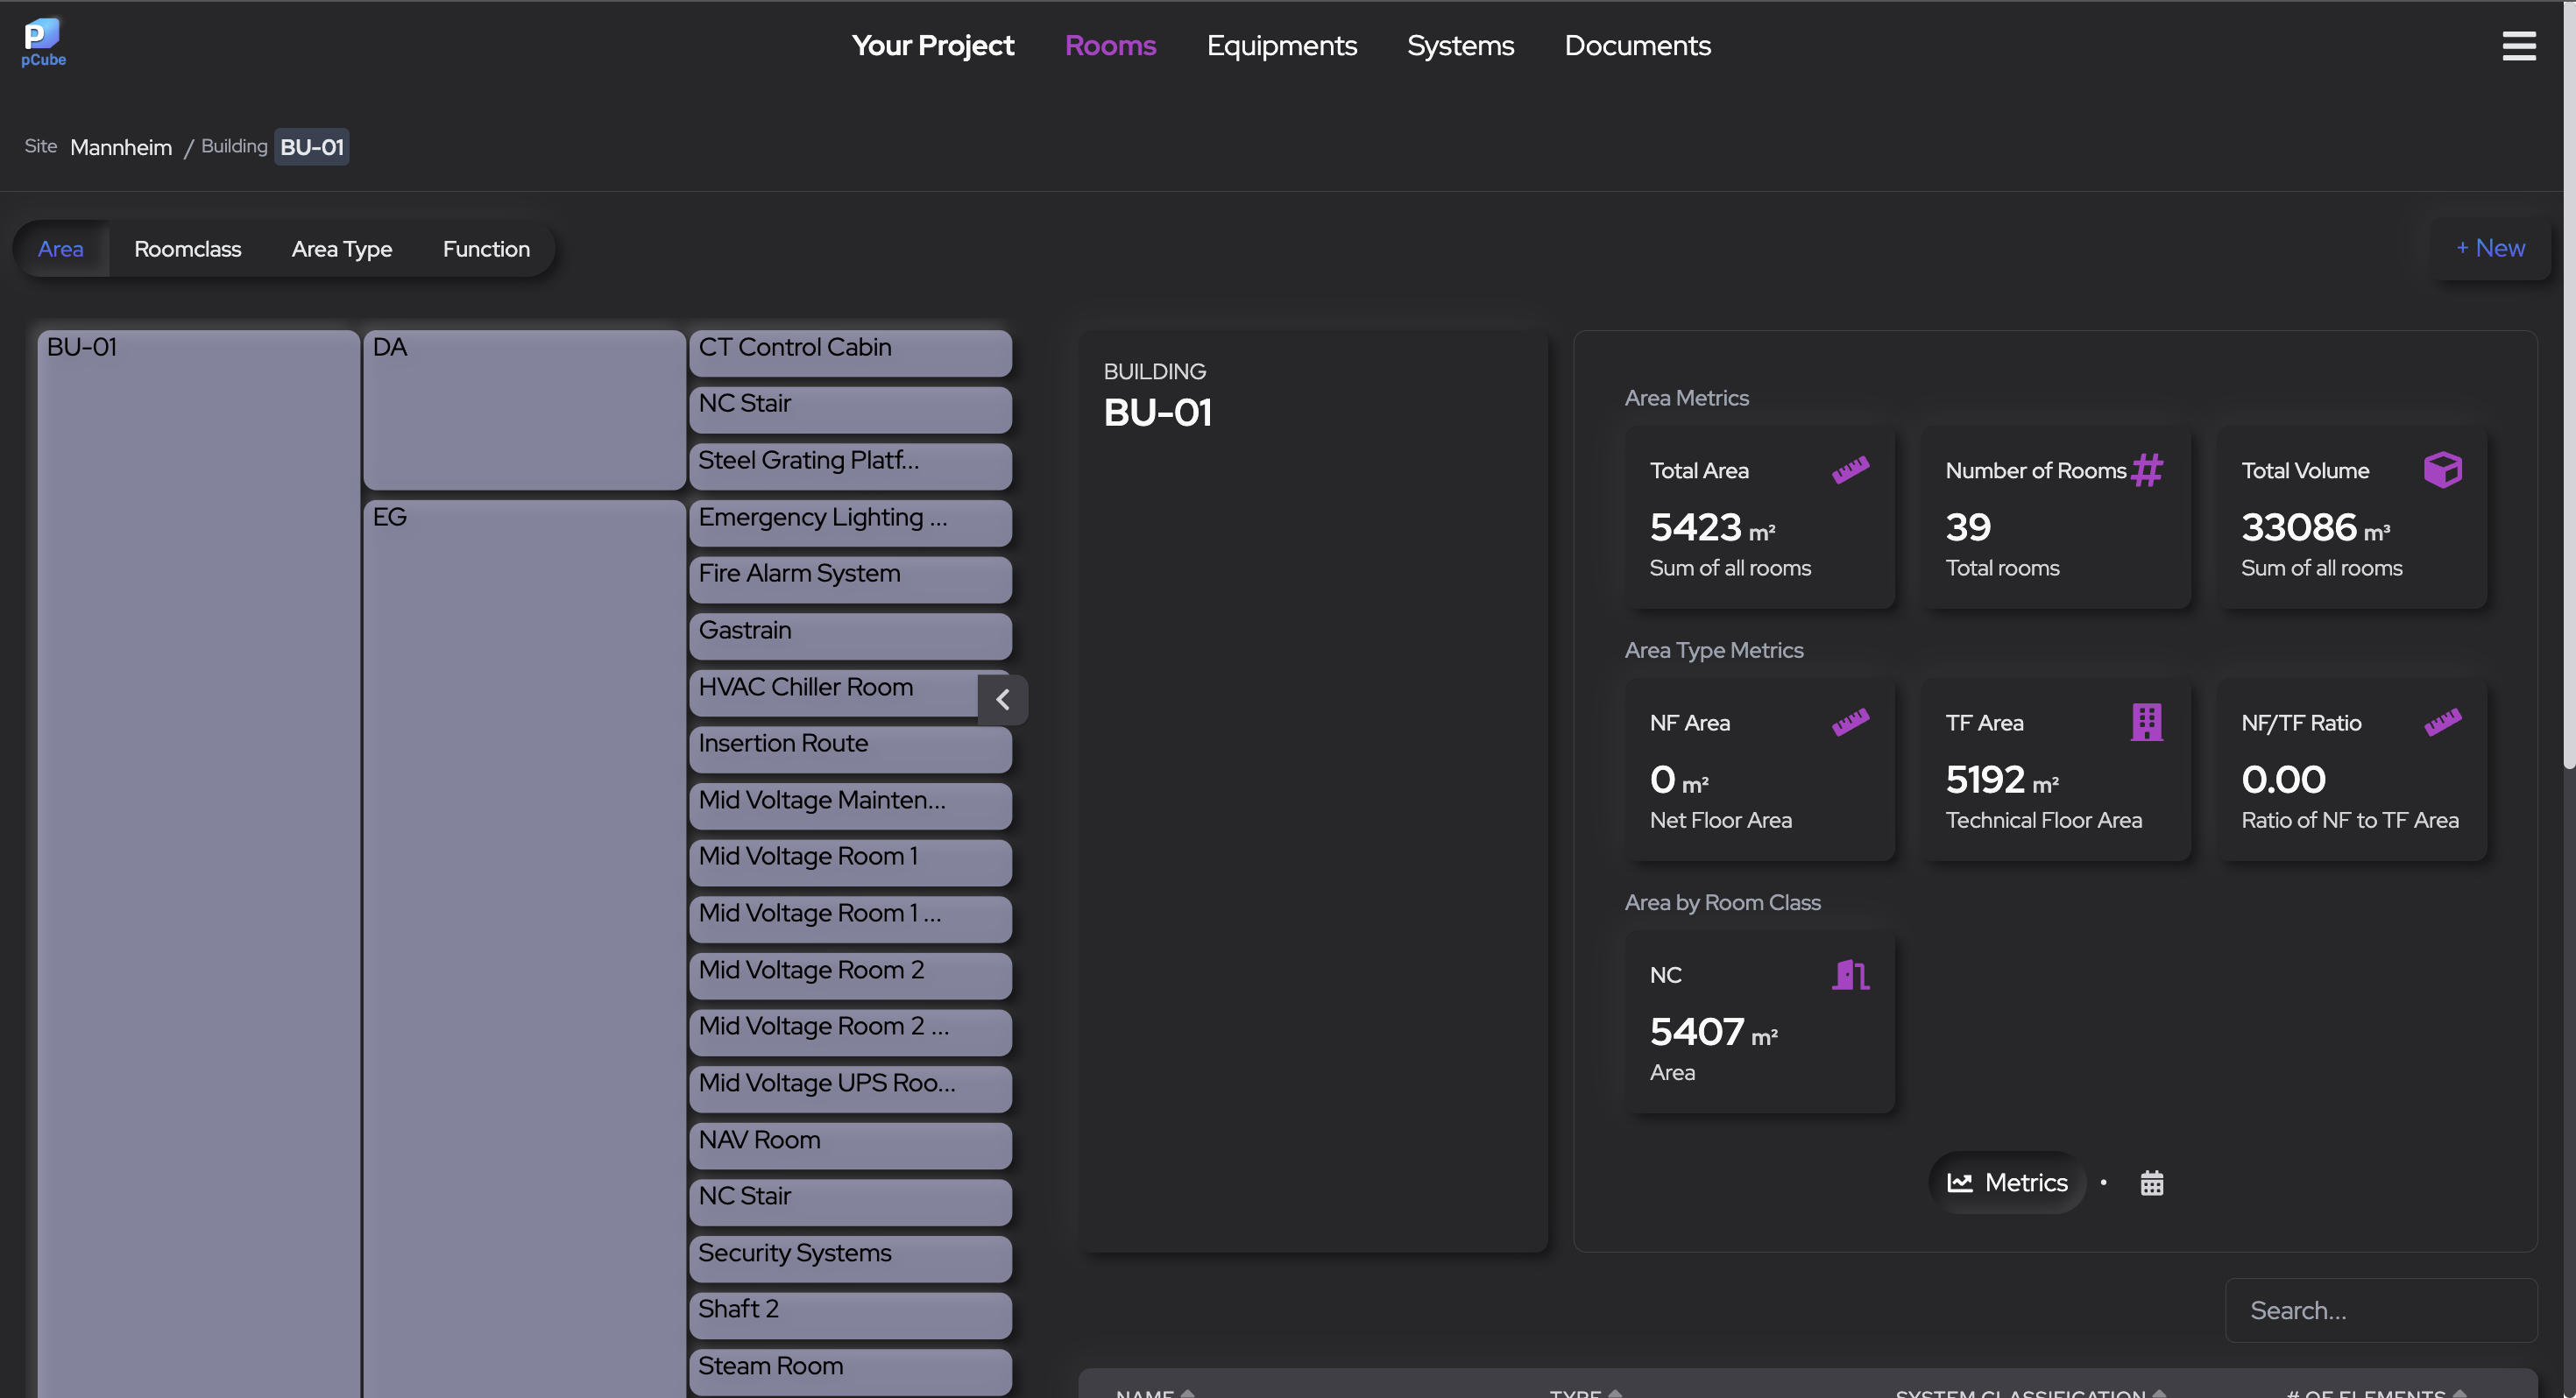Click the icon on the NC room class card

pos(1852,975)
